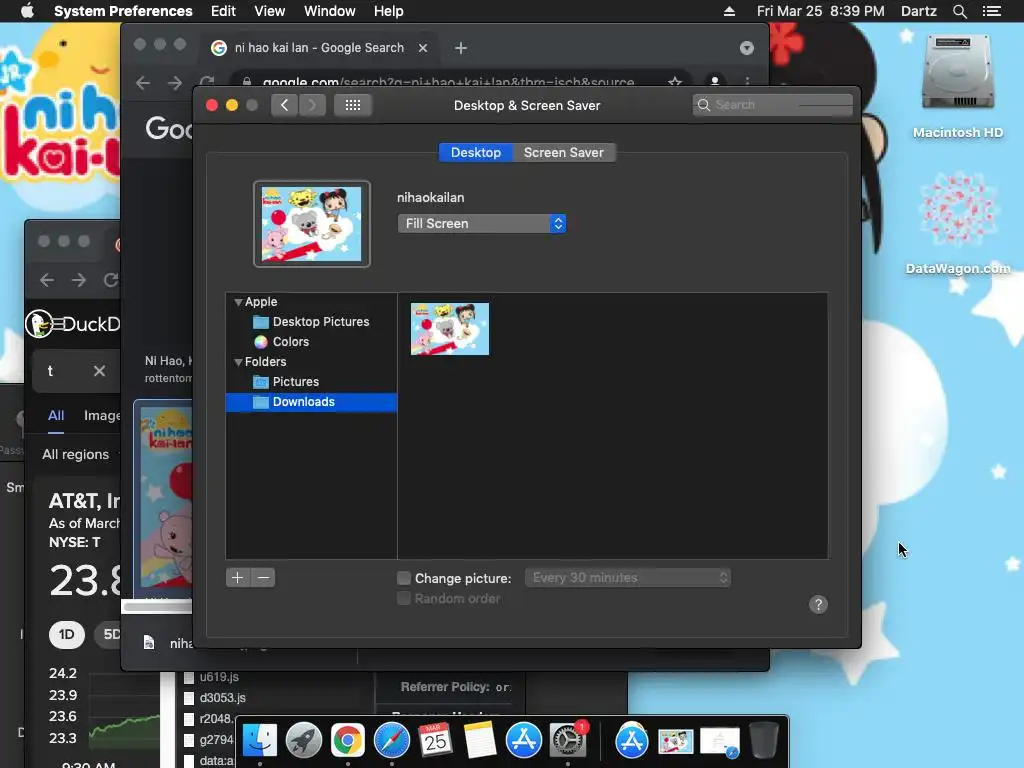This screenshot has width=1024, height=768.
Task: Select Colors in the sidebar
Action: (x=311, y=342)
